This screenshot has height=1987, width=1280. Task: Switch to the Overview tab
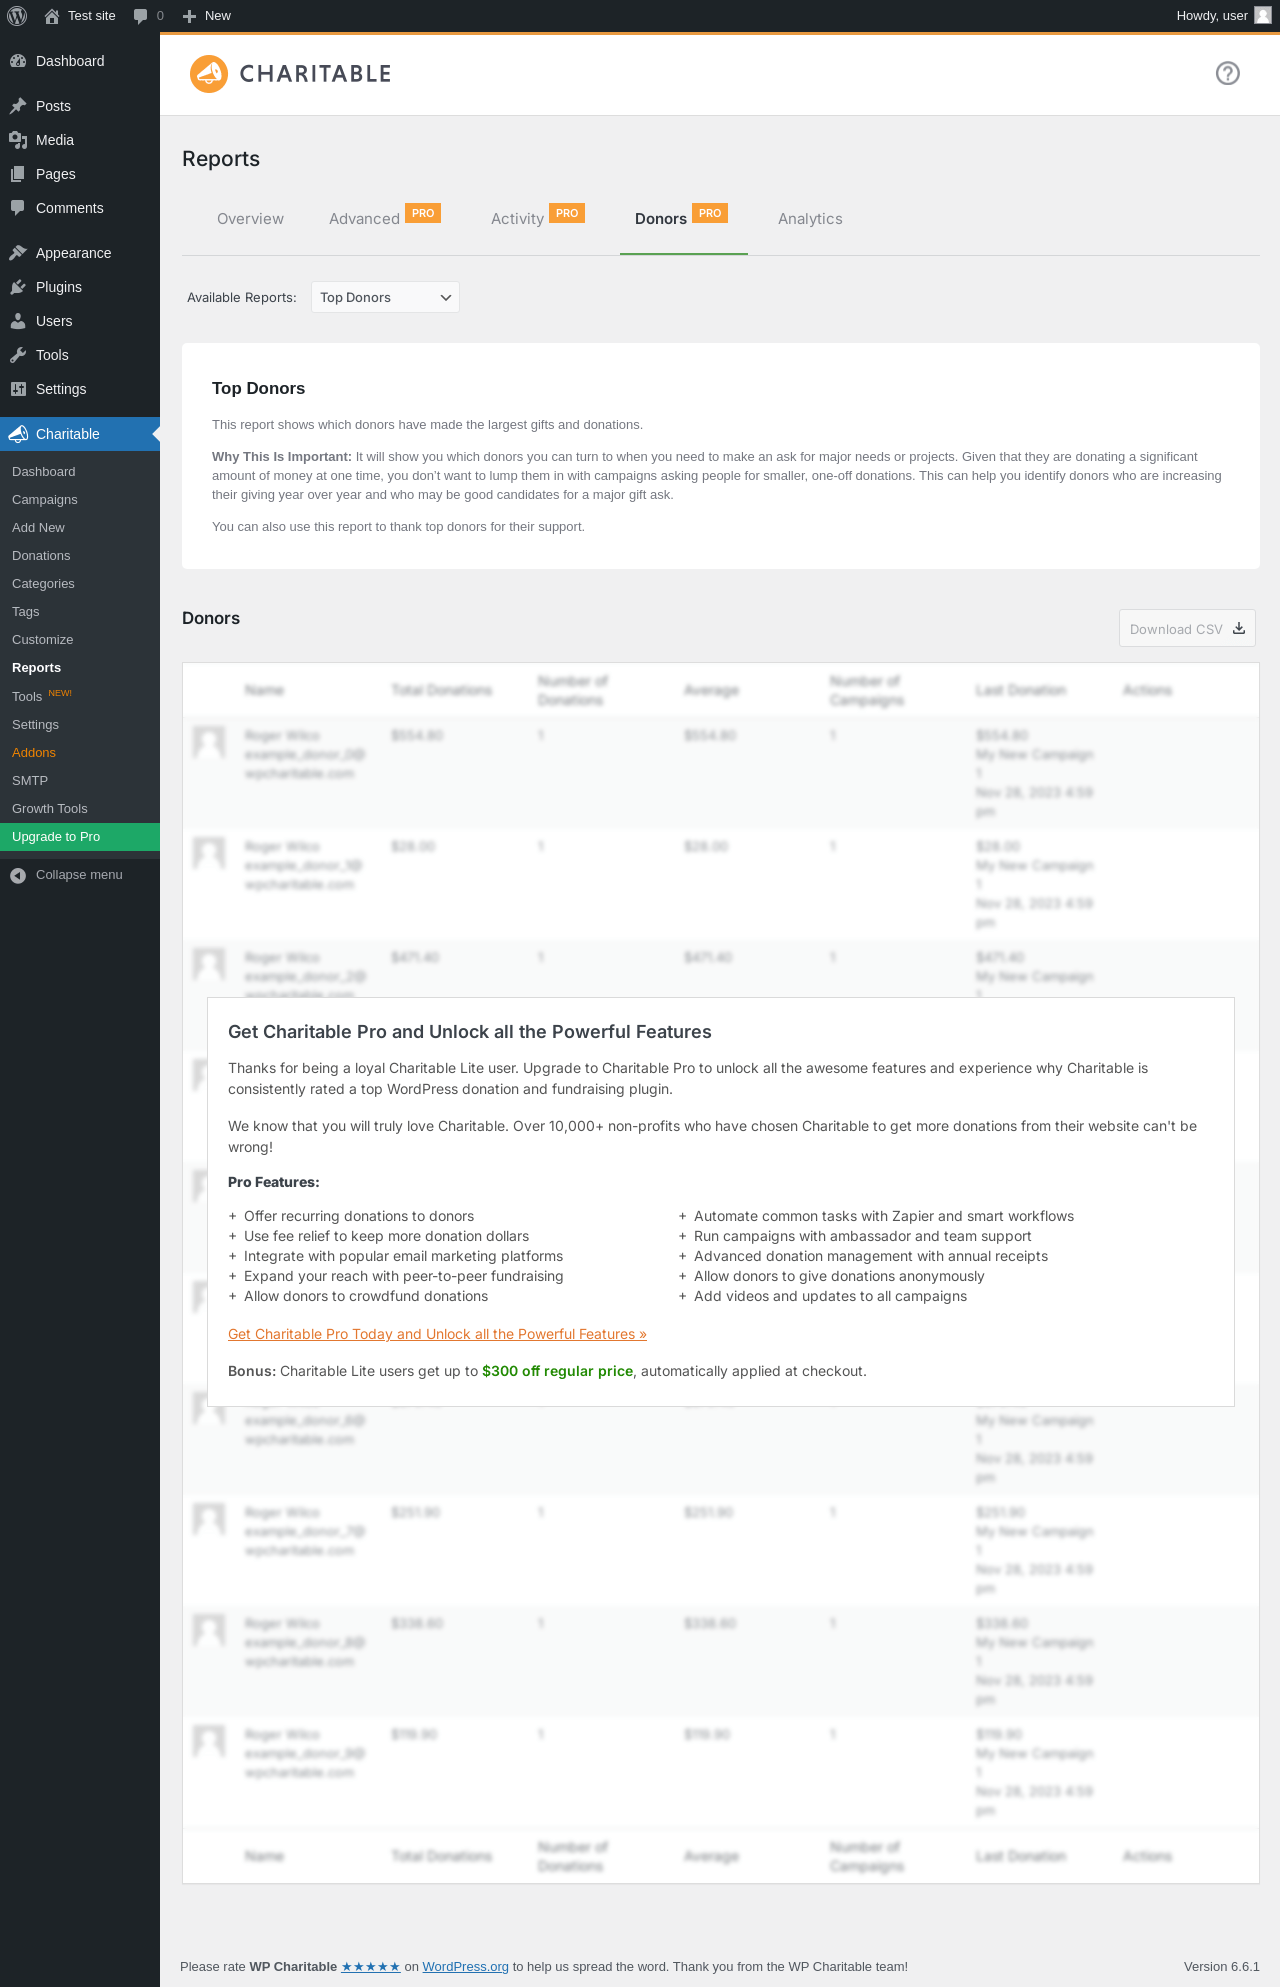point(250,219)
